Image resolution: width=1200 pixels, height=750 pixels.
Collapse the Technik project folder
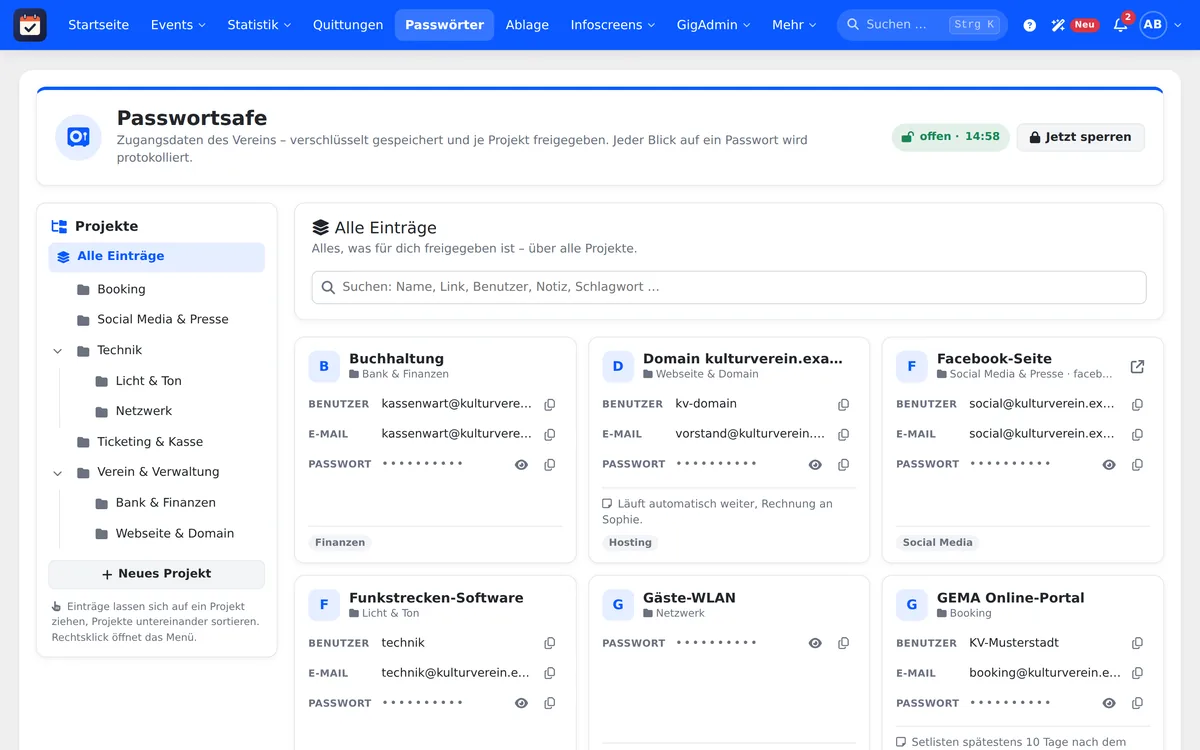[x=57, y=351]
